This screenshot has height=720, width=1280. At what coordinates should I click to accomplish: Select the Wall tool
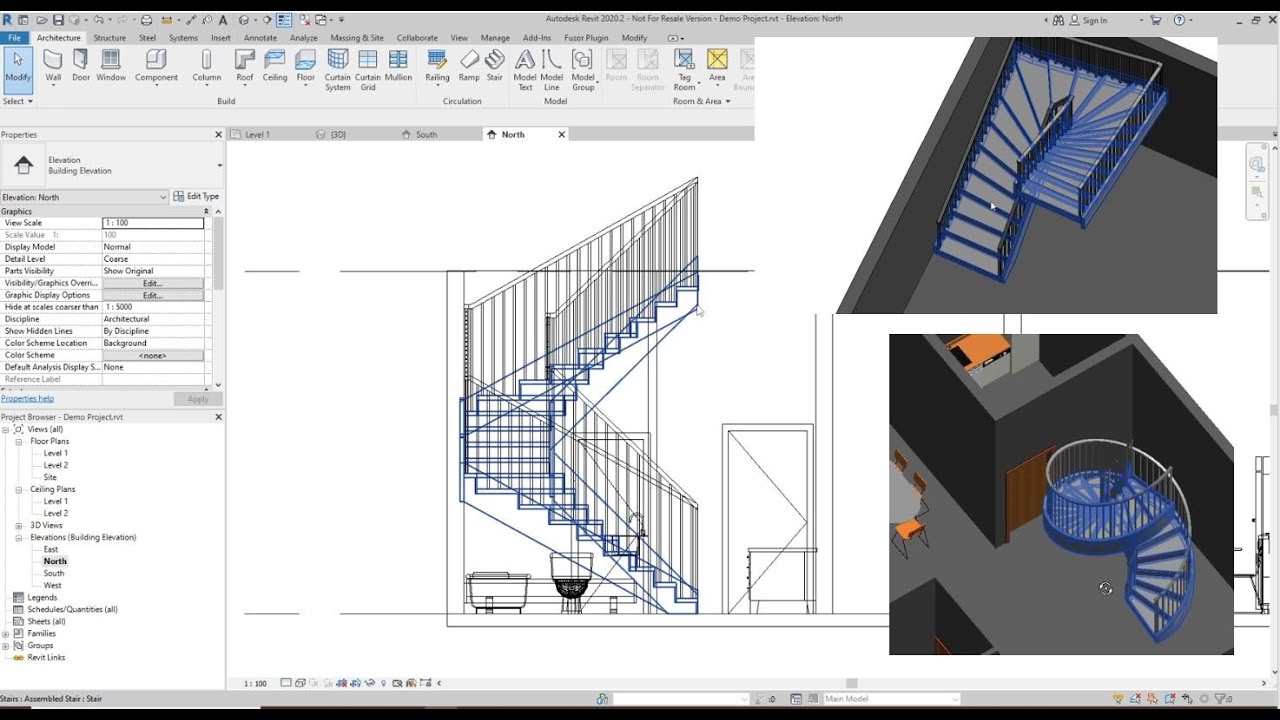53,66
